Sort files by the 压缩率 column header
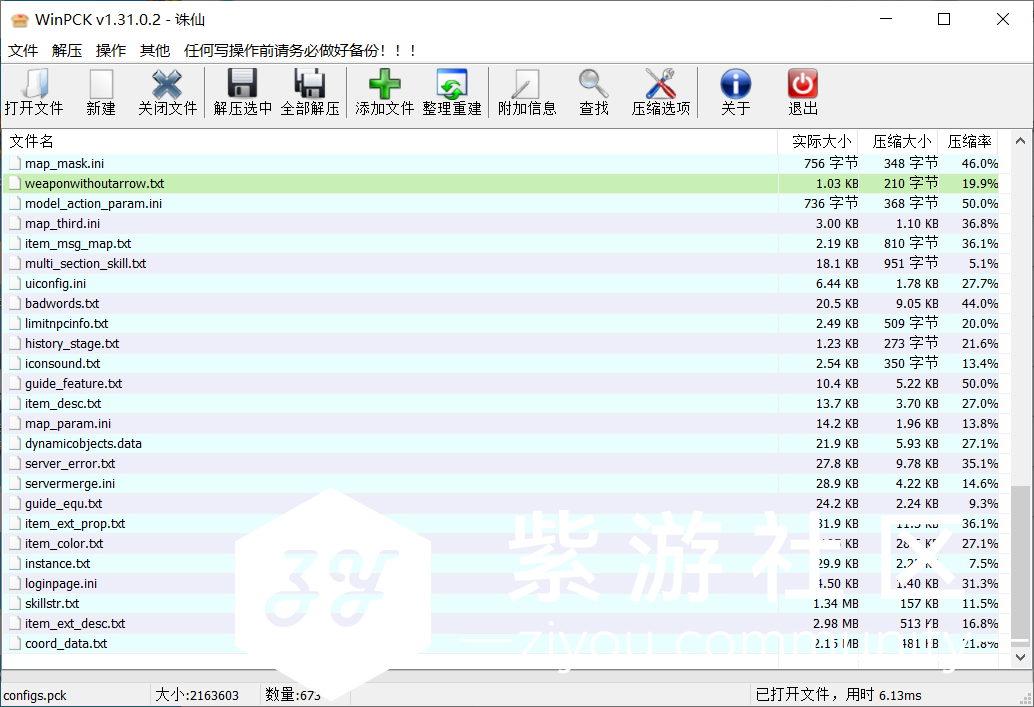The image size is (1034, 707). pos(968,141)
